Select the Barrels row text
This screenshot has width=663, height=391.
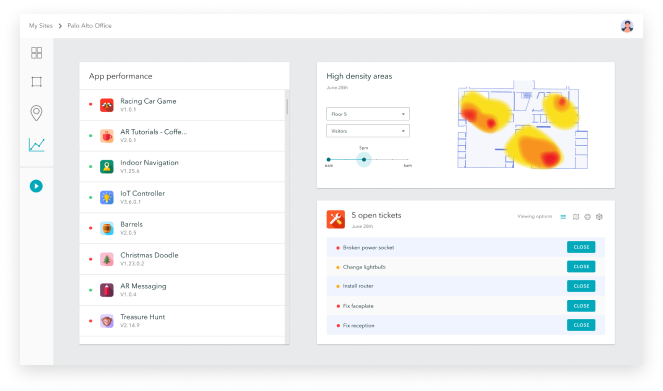132,224
